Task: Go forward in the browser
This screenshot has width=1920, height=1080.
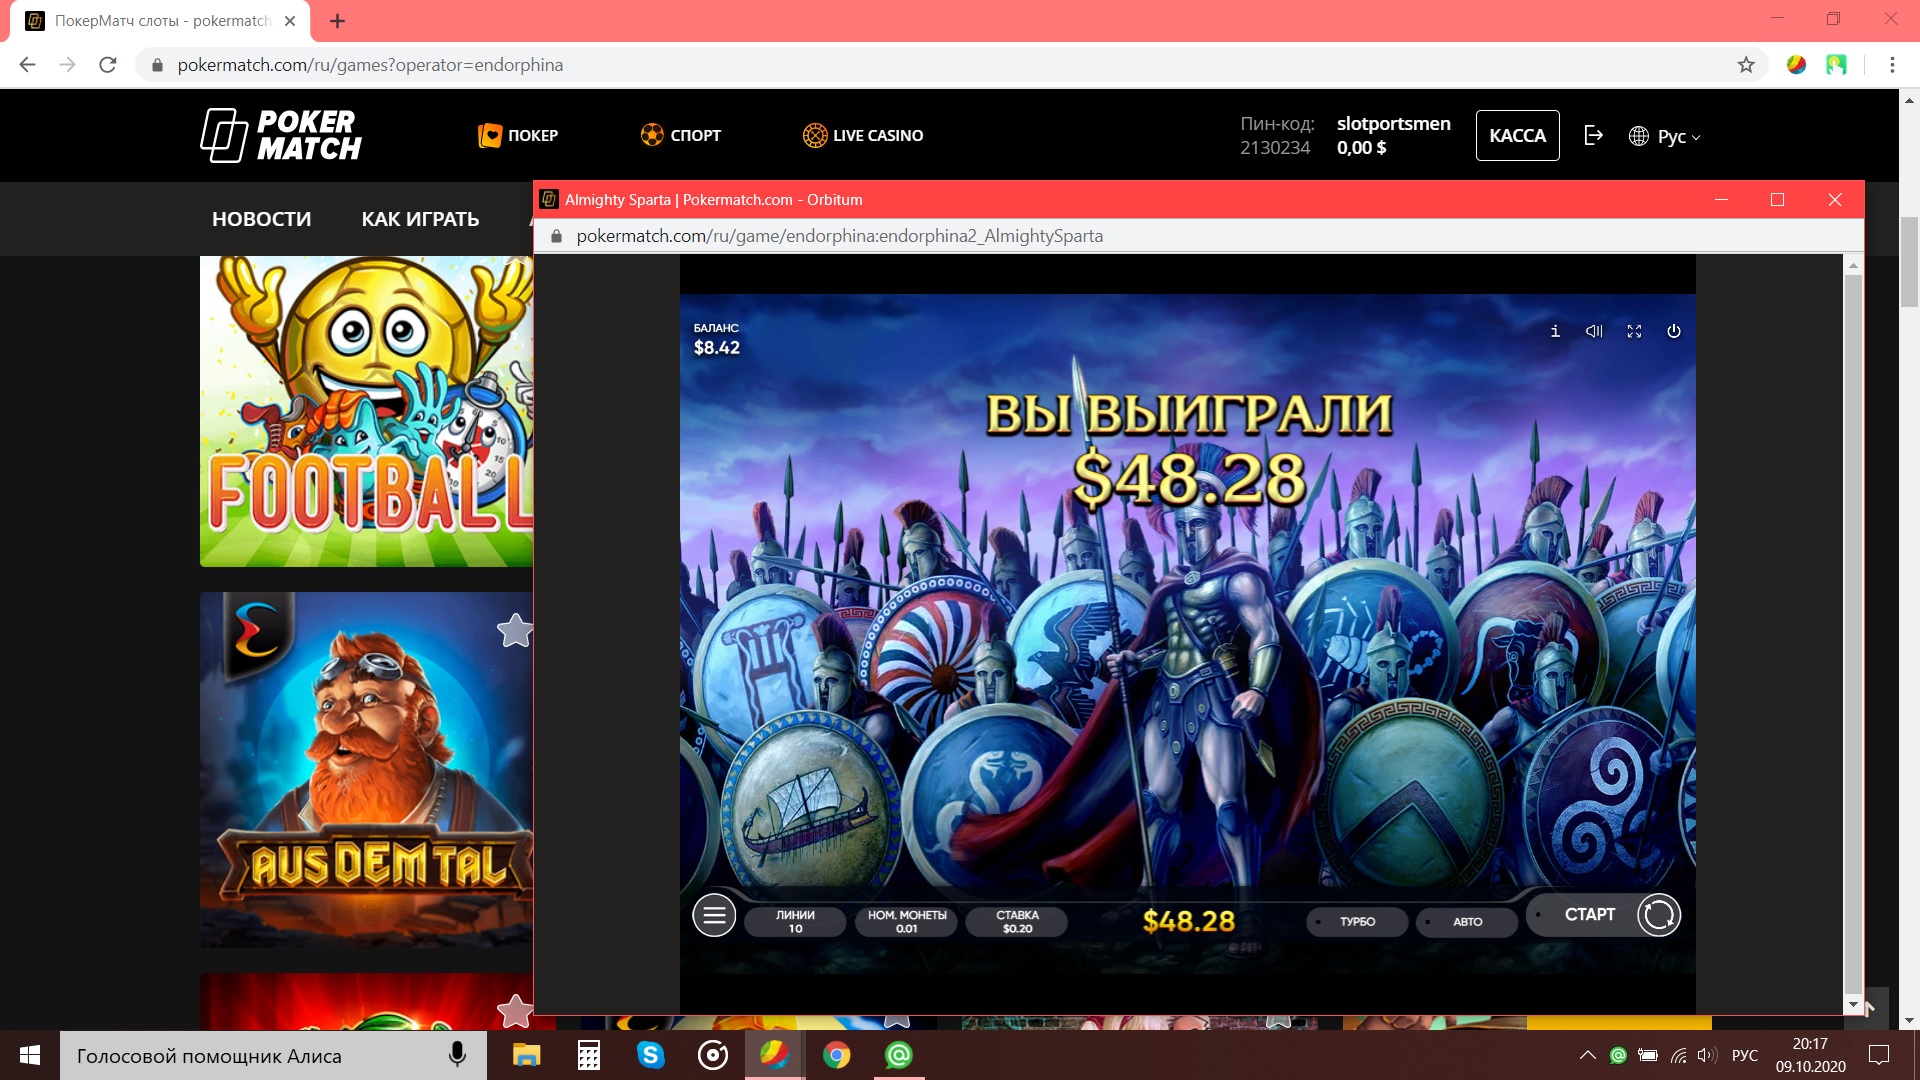Action: click(x=68, y=65)
